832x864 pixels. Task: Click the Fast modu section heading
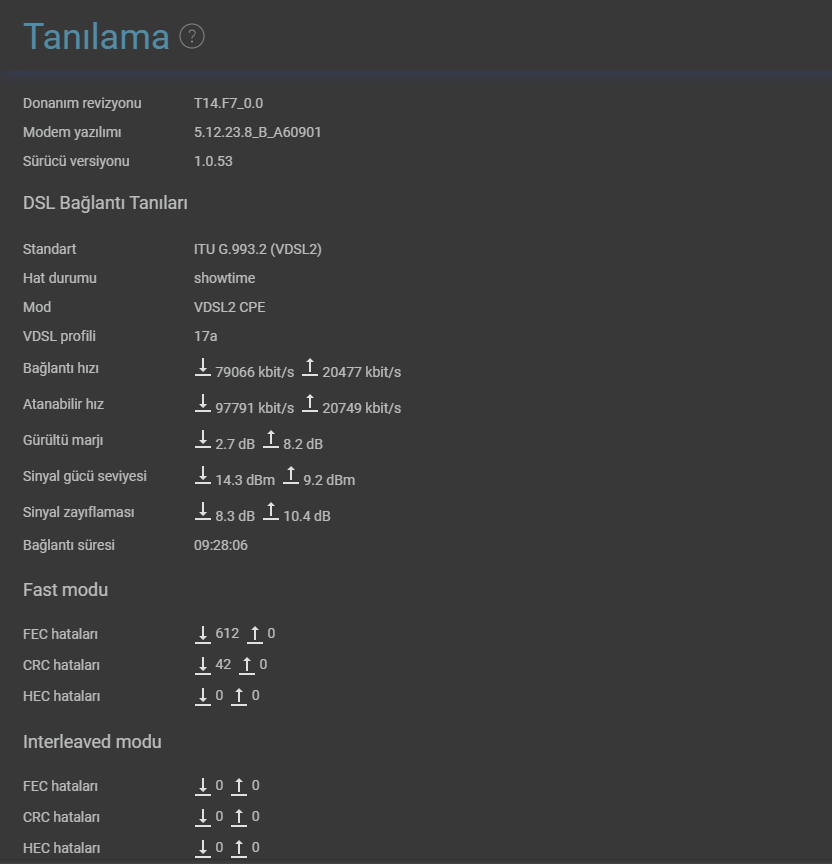65,590
